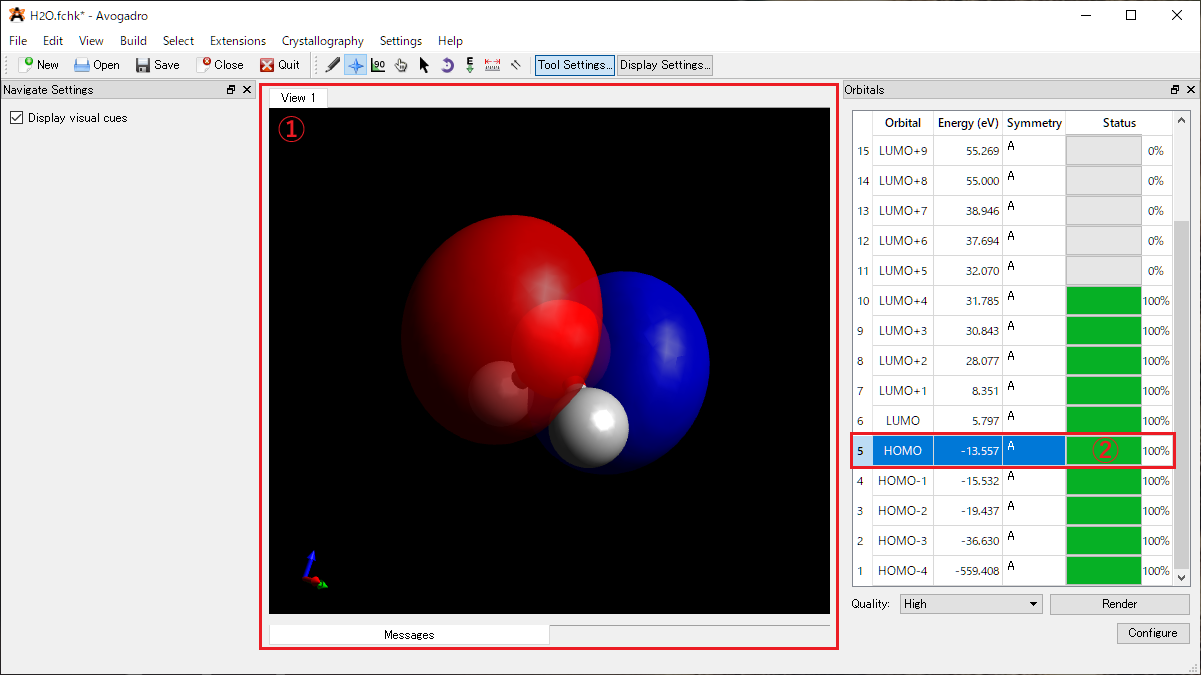Select the Align tool icon
The height and width of the screenshot is (675, 1201).
pyautogui.click(x=516, y=64)
